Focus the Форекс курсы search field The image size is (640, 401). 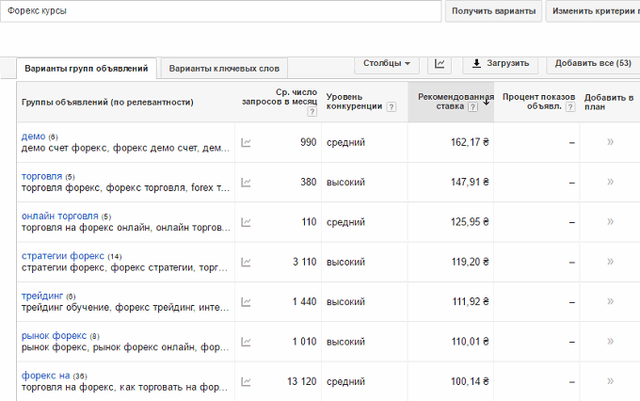click(x=221, y=11)
